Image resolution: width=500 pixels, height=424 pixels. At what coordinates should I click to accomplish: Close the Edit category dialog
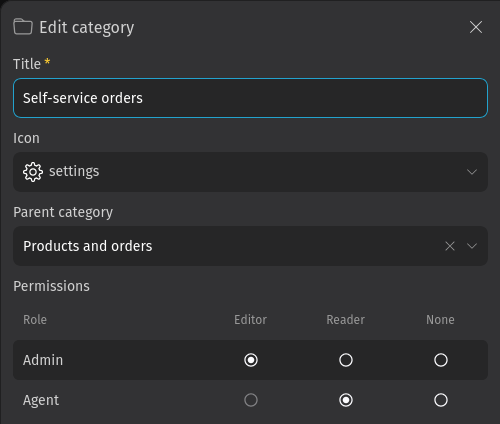476,27
